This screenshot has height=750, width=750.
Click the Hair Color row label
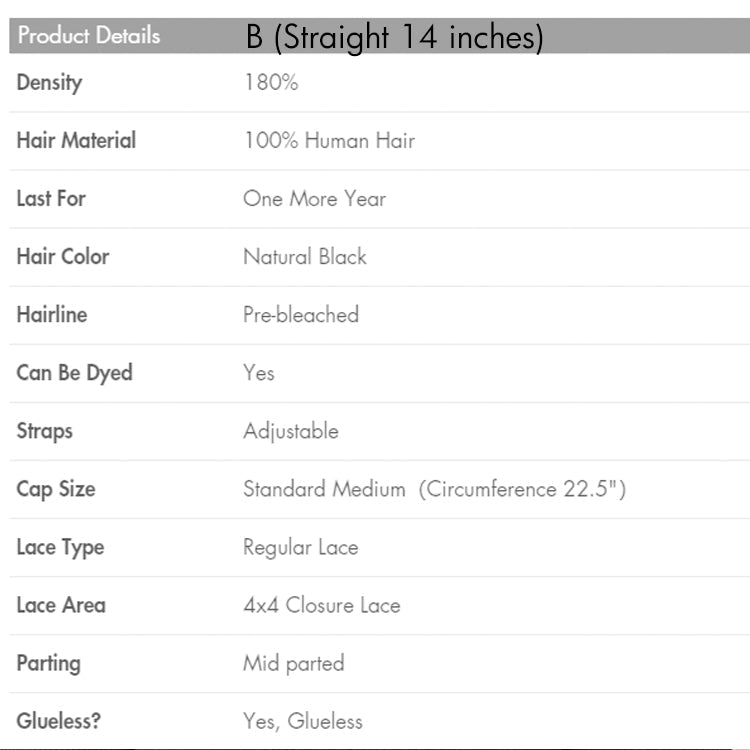point(63,256)
